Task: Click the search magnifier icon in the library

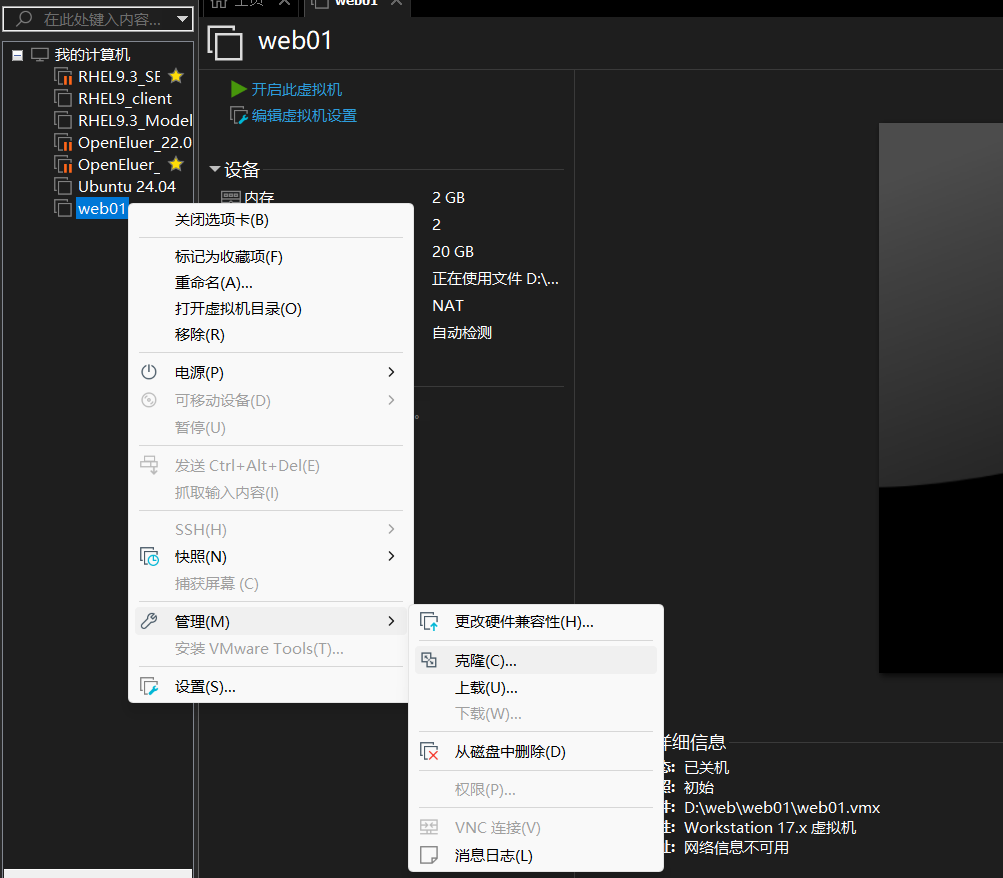Action: tap(24, 19)
